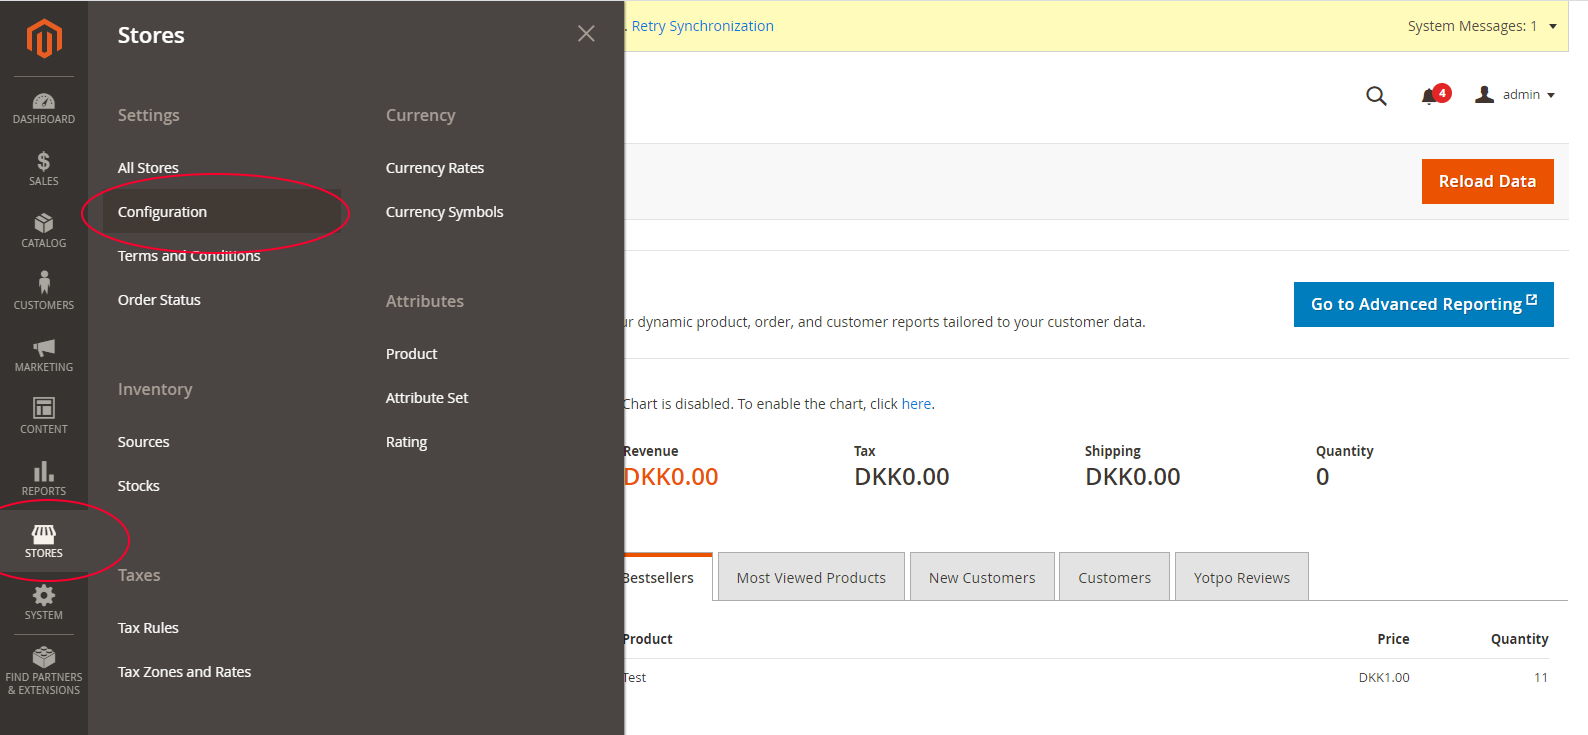
Task: Open the notifications bell icon
Action: 1430,96
